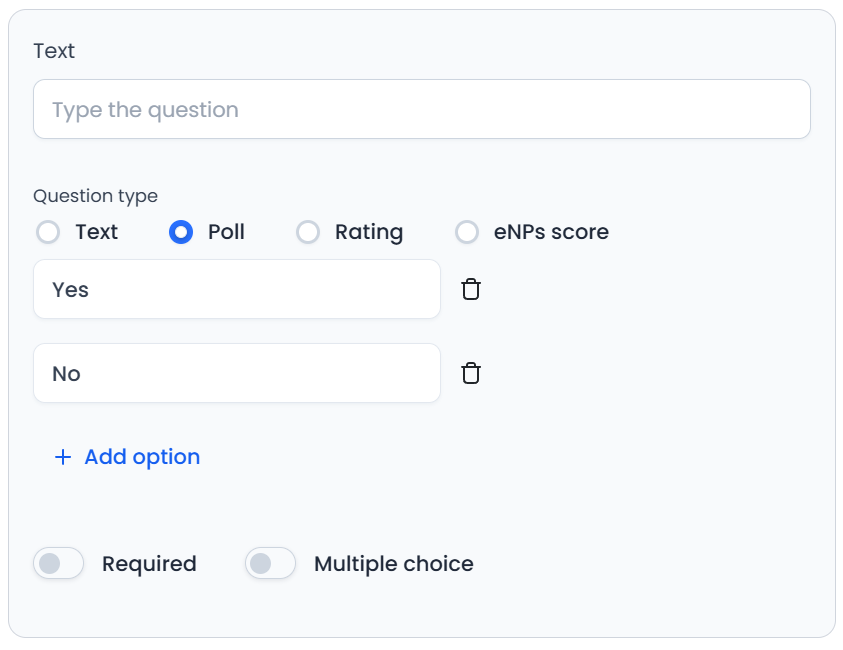Click the 'eNPs score' option label
843x650 pixels.
point(551,233)
